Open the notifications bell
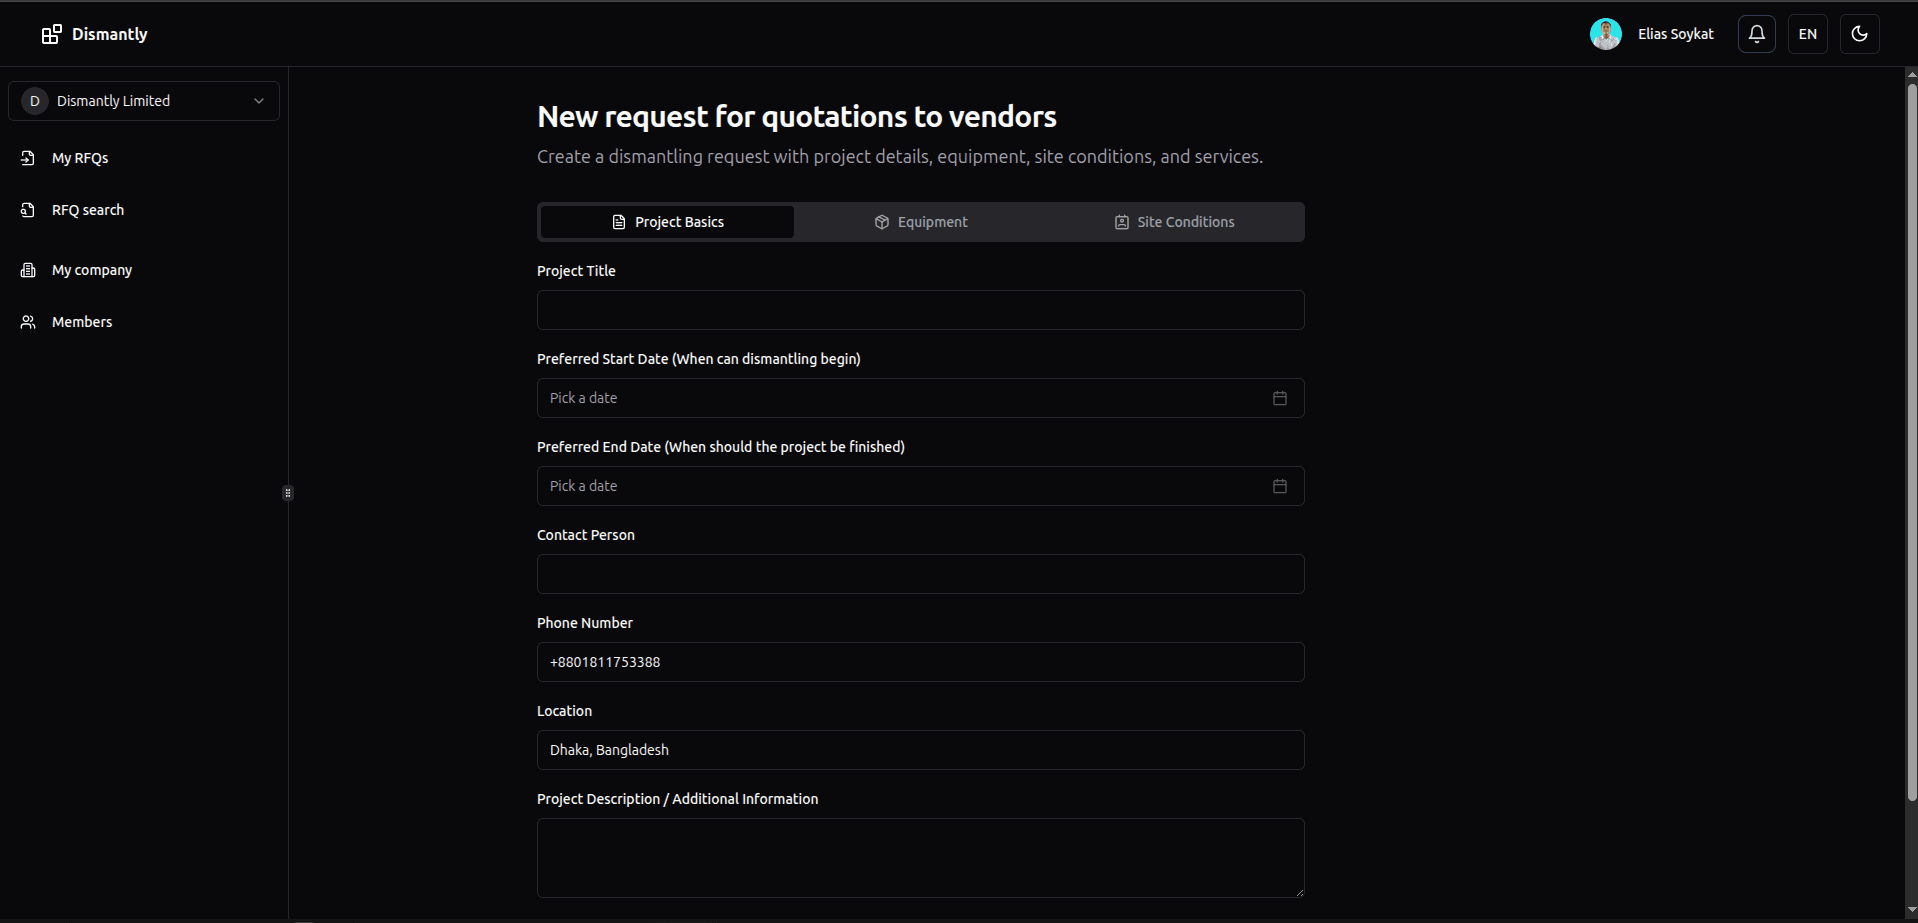The height and width of the screenshot is (923, 1918). (1756, 33)
